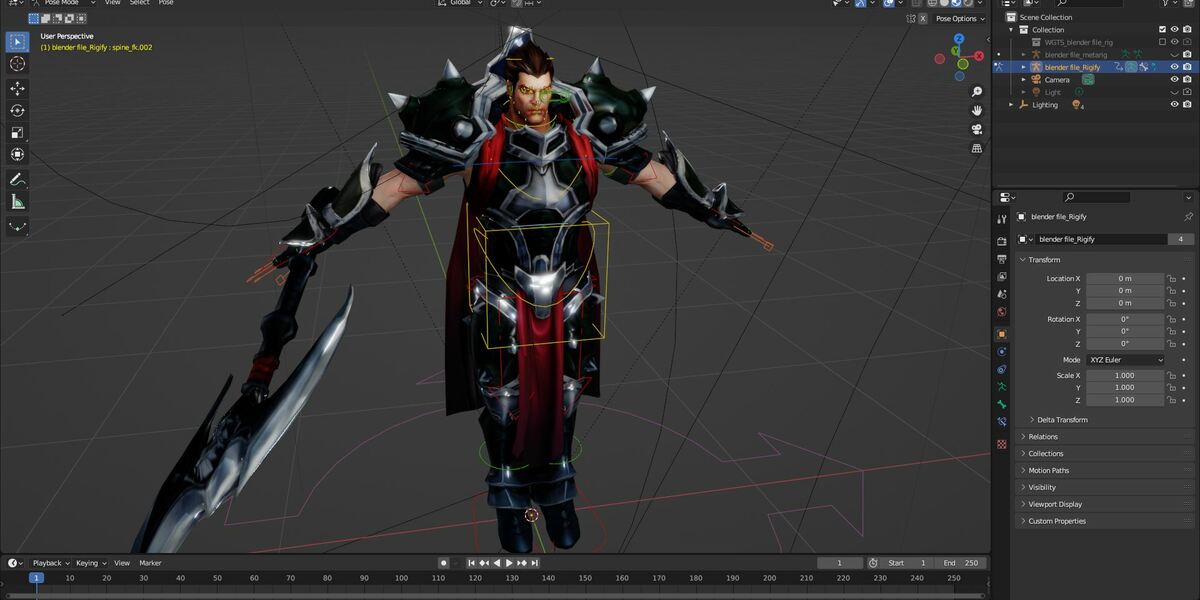Toggle Lighting collection visibility eye
This screenshot has width=1200, height=600.
pos(1175,105)
